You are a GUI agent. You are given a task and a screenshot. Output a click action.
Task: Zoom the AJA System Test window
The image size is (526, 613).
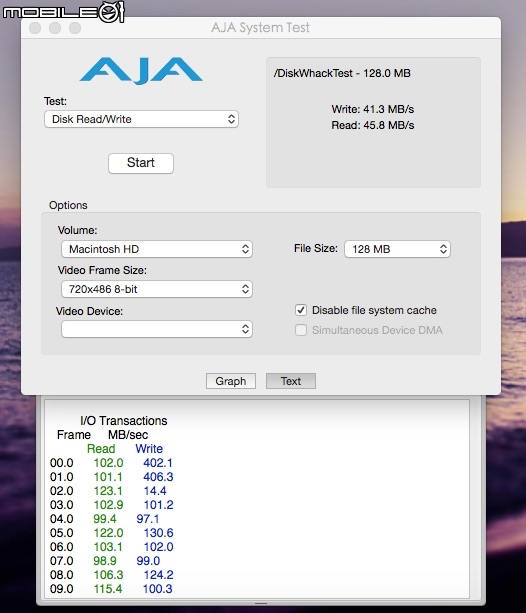75,28
